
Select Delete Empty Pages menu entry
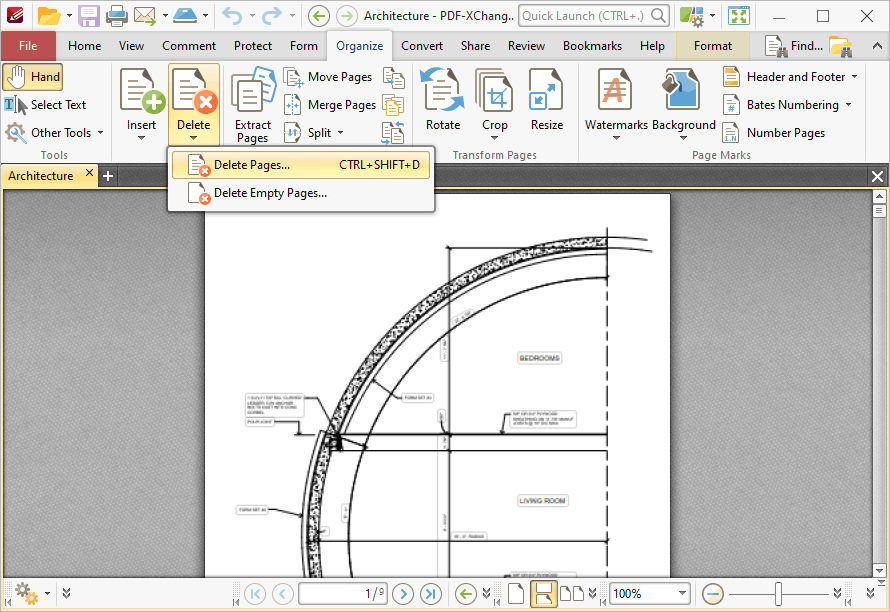pyautogui.click(x=269, y=193)
